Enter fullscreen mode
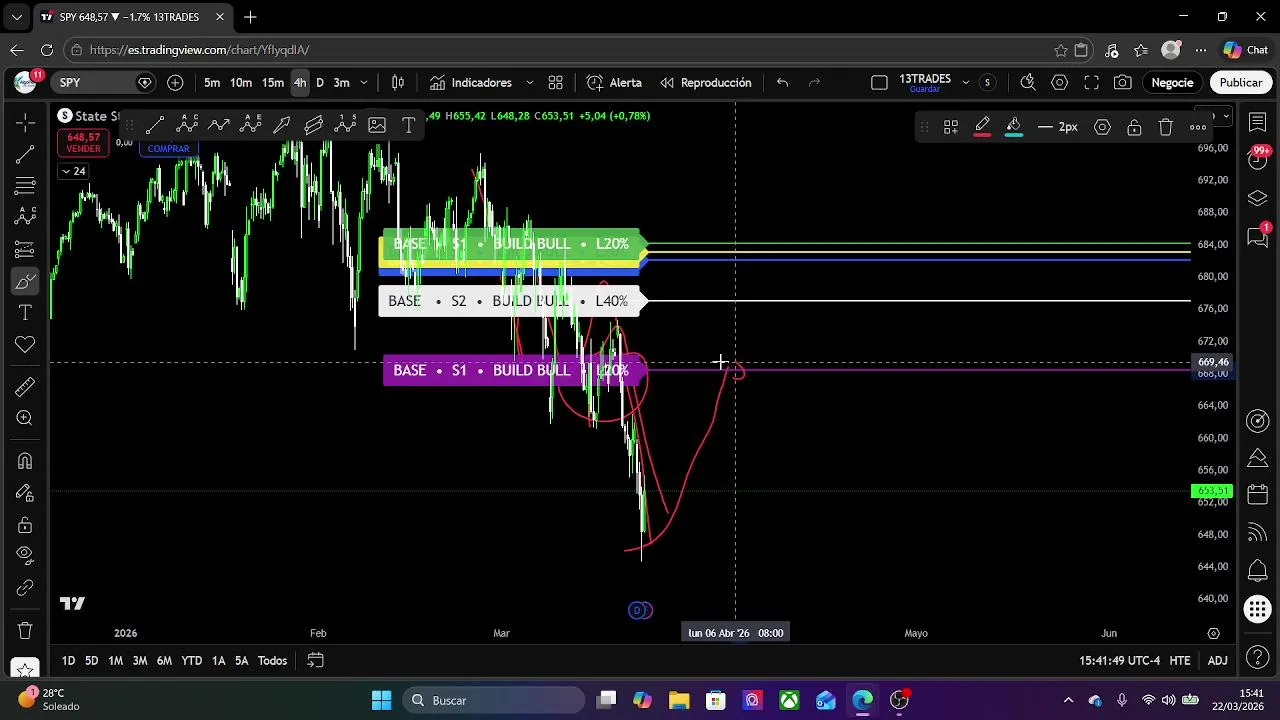This screenshot has width=1280, height=720. click(x=1092, y=83)
